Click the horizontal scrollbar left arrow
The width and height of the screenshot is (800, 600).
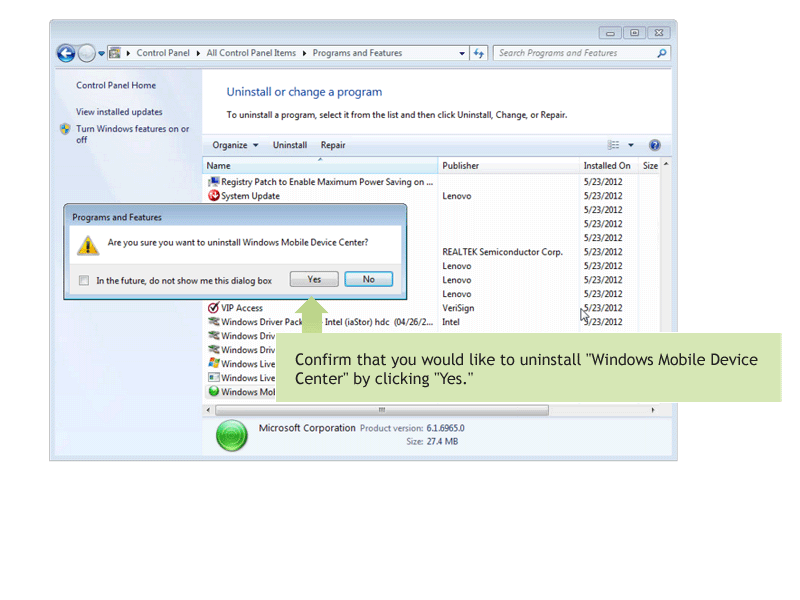click(208, 410)
